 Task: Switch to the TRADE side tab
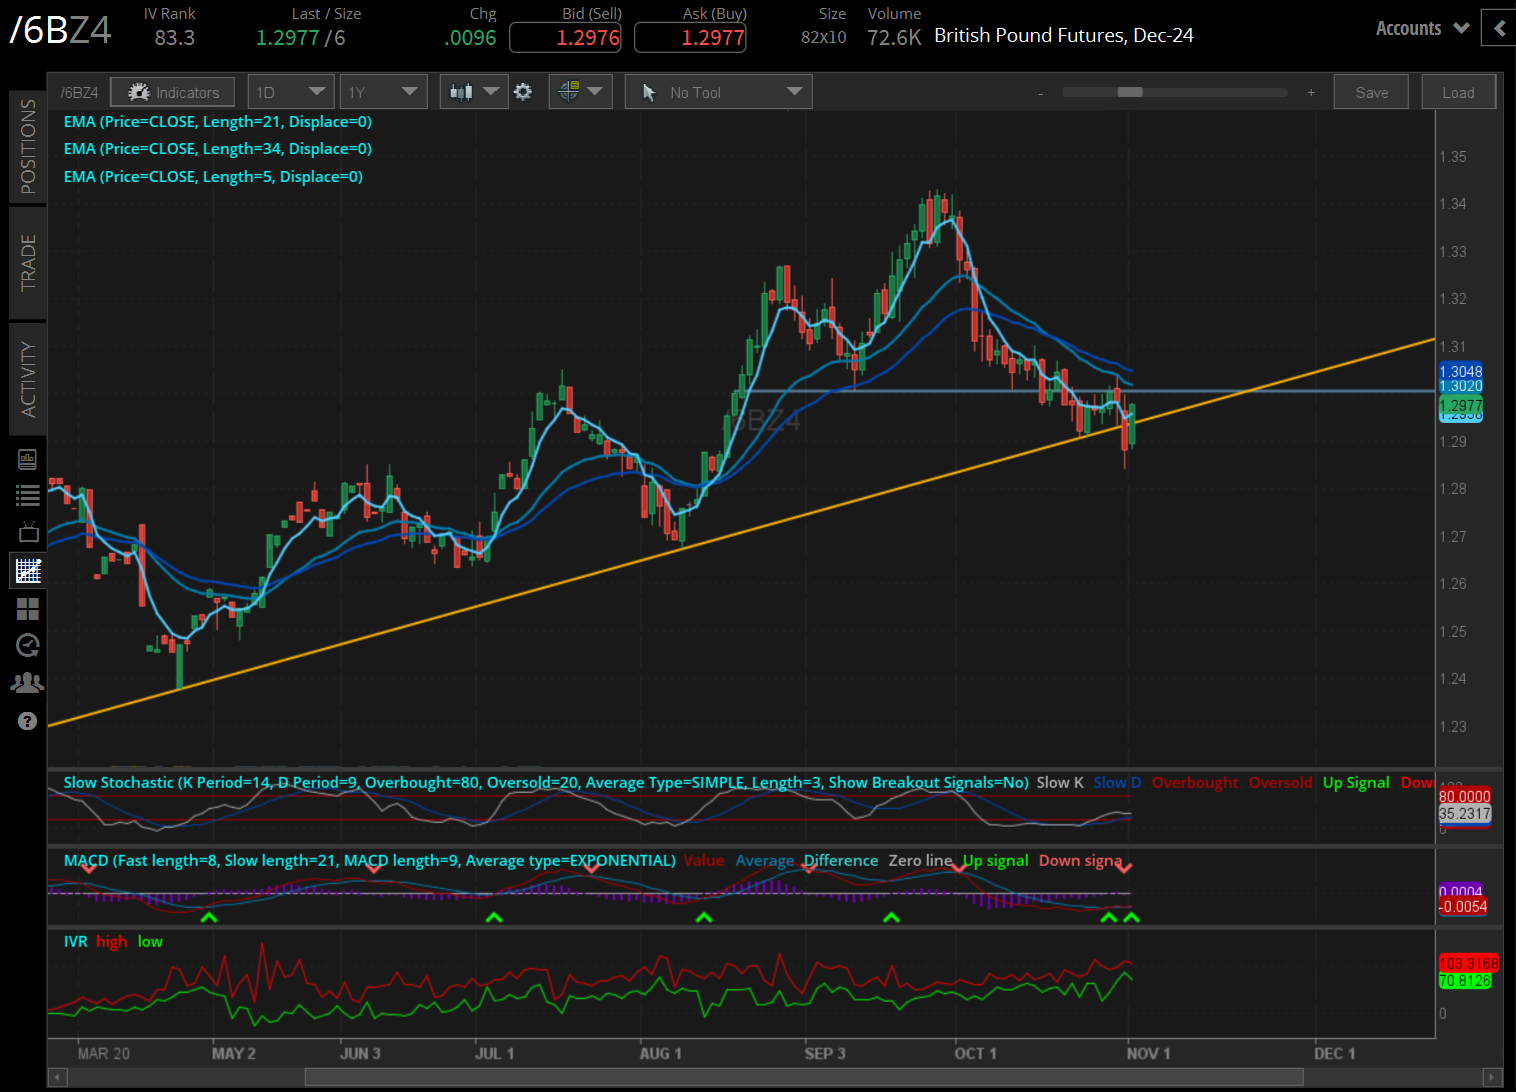28,262
